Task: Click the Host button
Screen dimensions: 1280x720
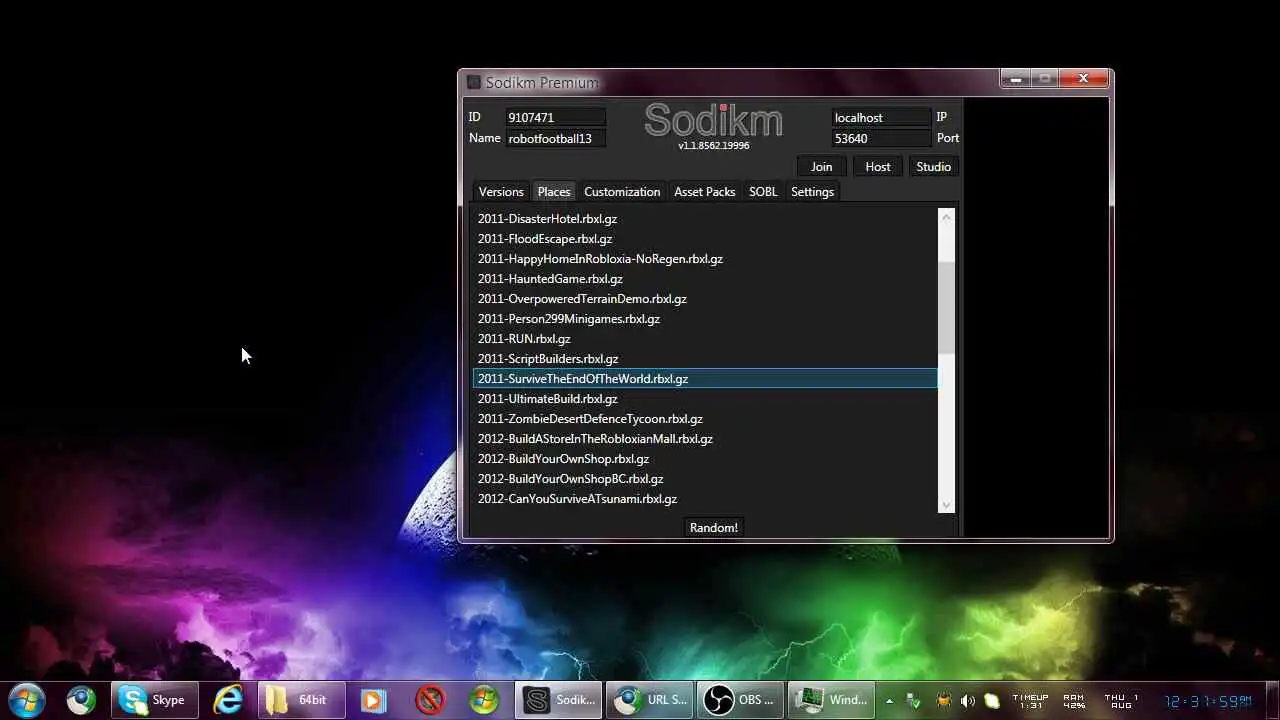Action: [878, 167]
